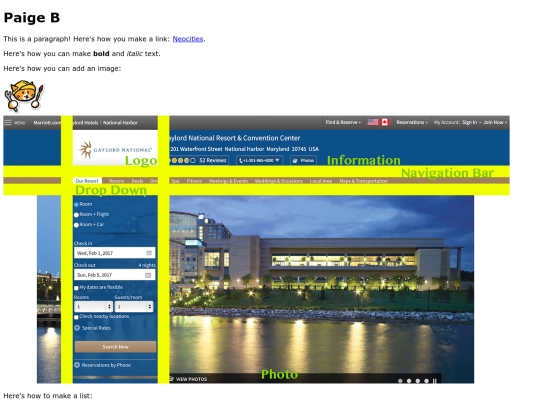Expand Reservations by Phone
540x405 pixels.
[103, 365]
